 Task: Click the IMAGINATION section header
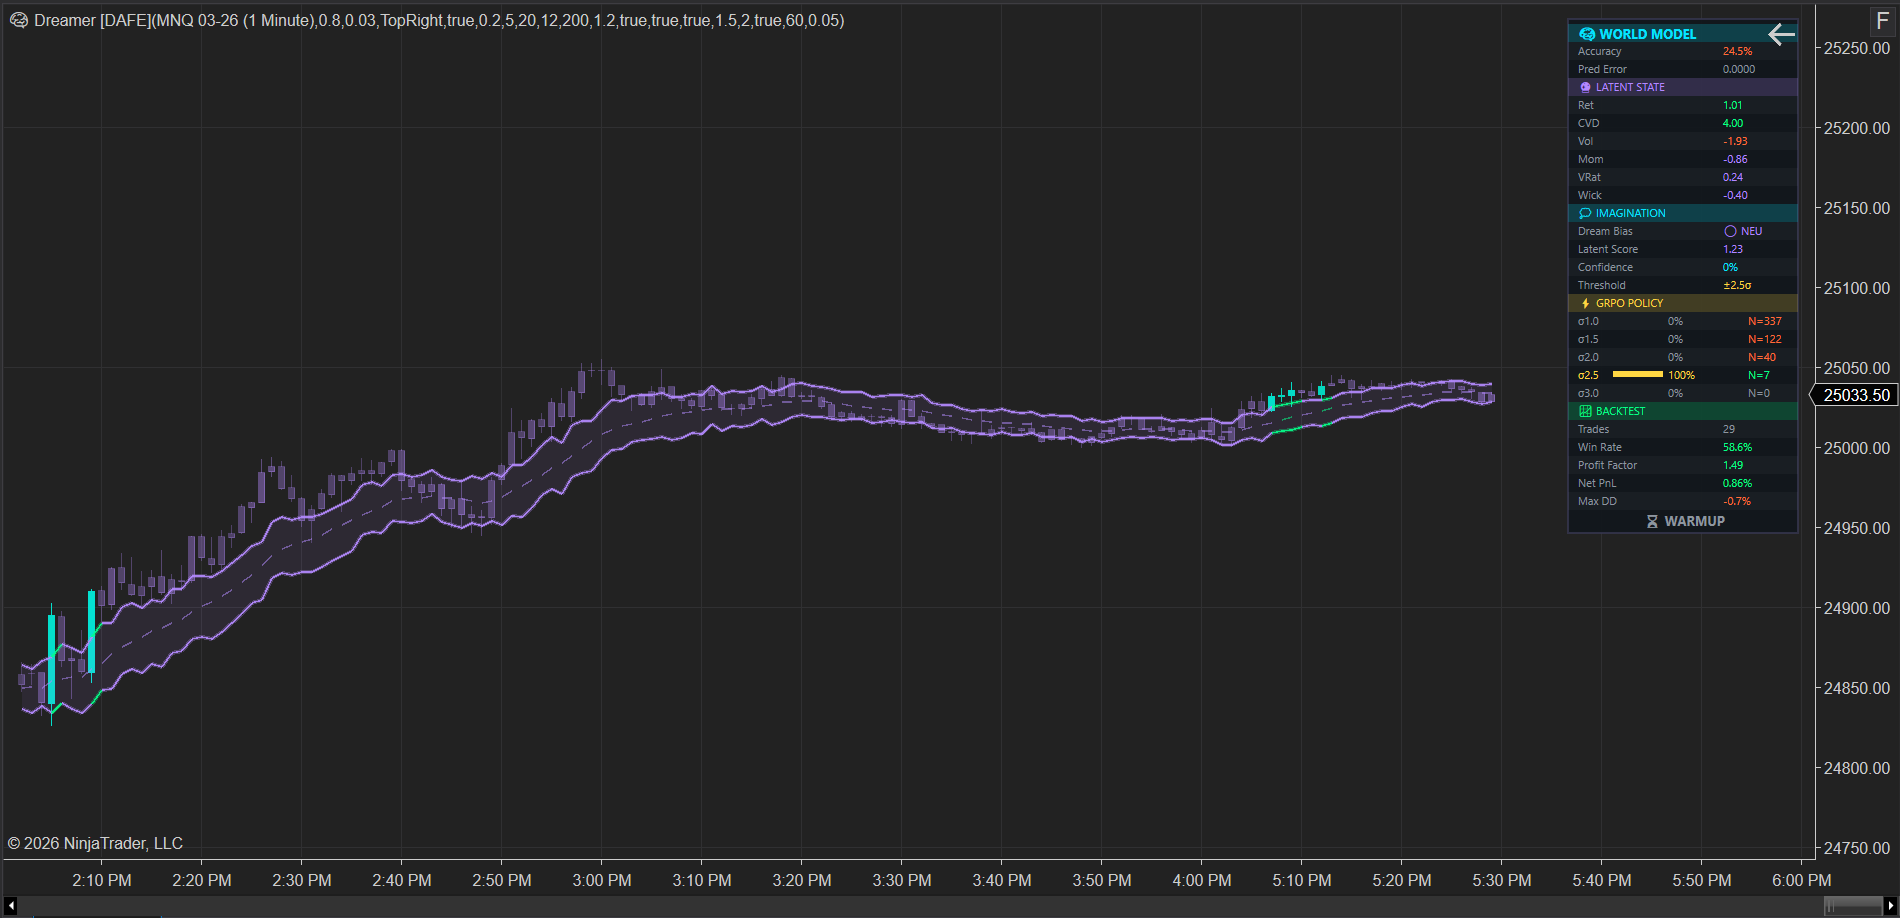1683,213
